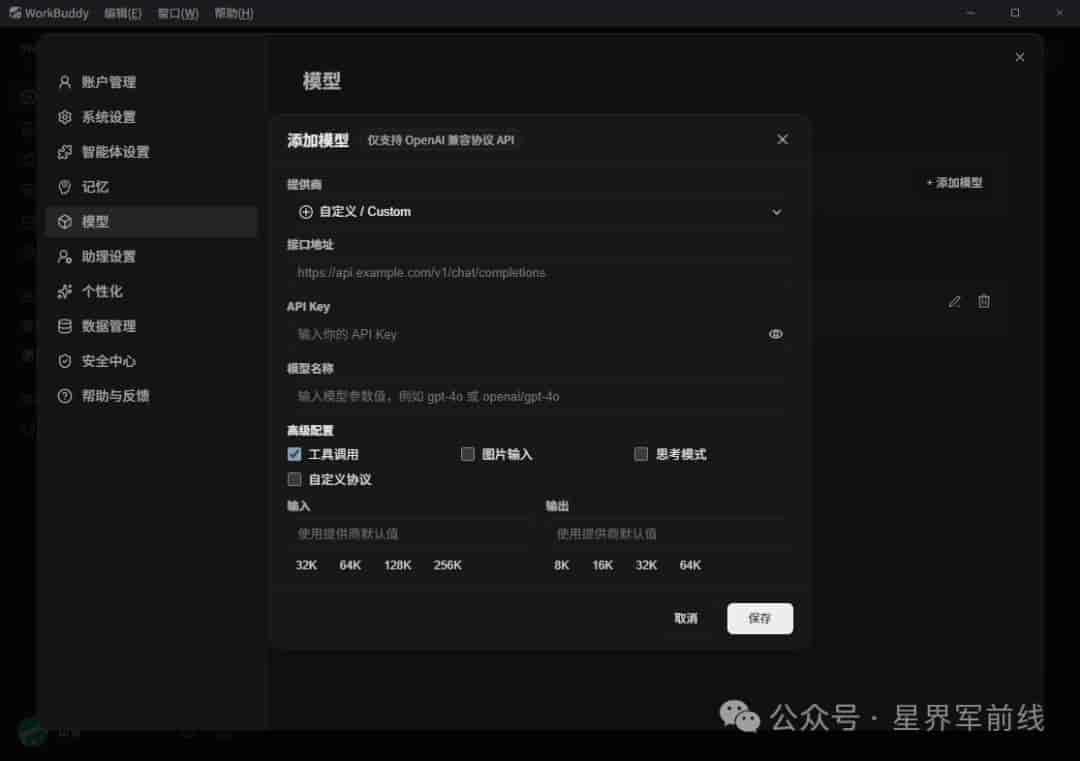This screenshot has height=761, width=1080.
Task: Click the 系统设置 gear icon
Action: (x=65, y=117)
